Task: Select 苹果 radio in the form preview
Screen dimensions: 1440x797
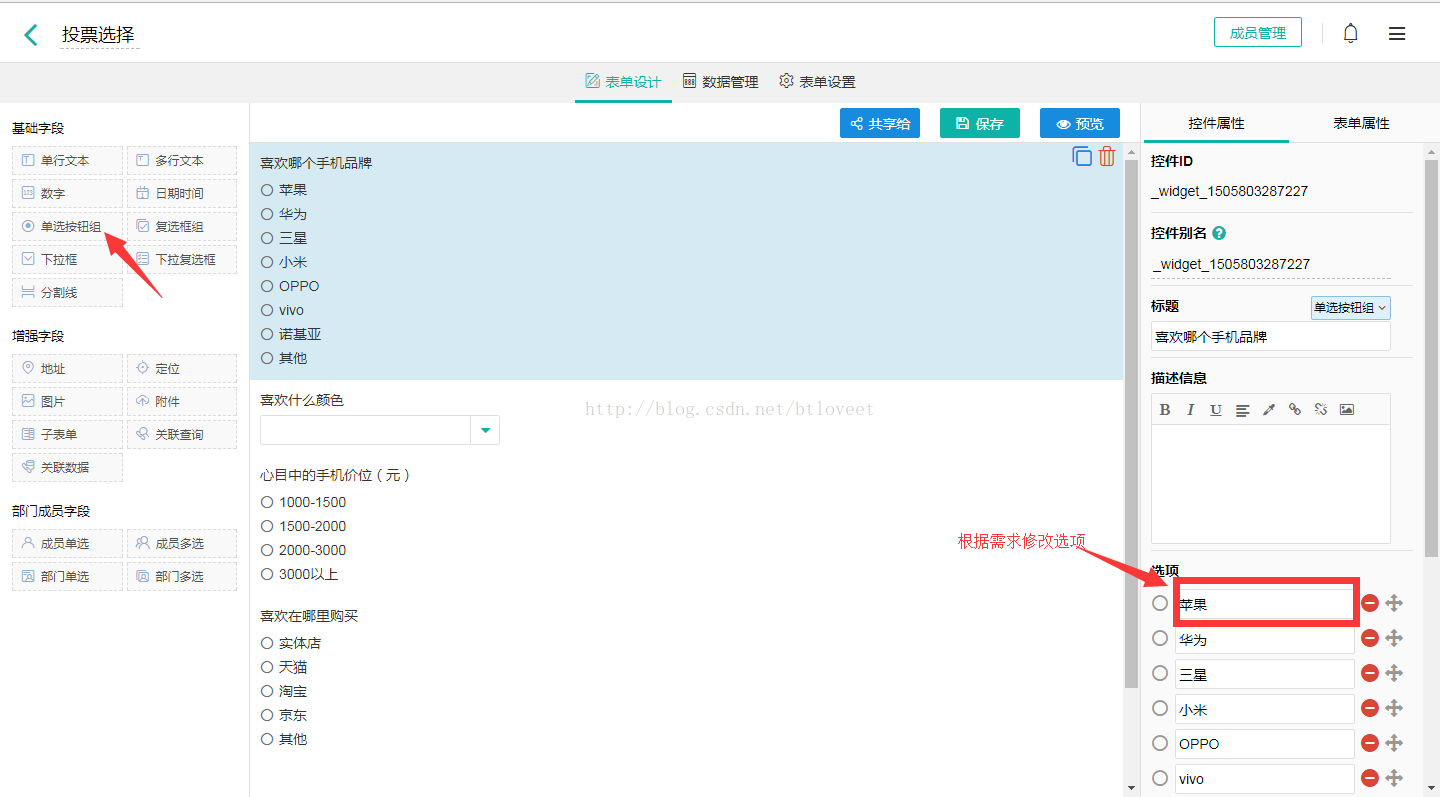Action: pos(267,190)
